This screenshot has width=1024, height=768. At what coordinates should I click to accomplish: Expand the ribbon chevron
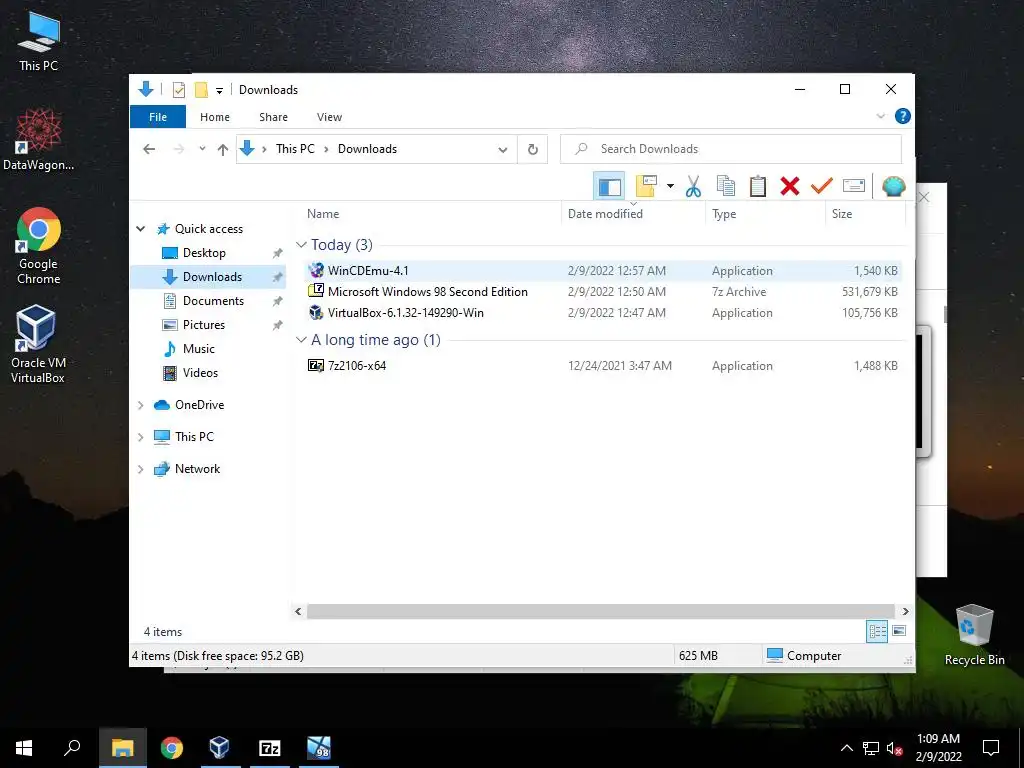[x=880, y=116]
